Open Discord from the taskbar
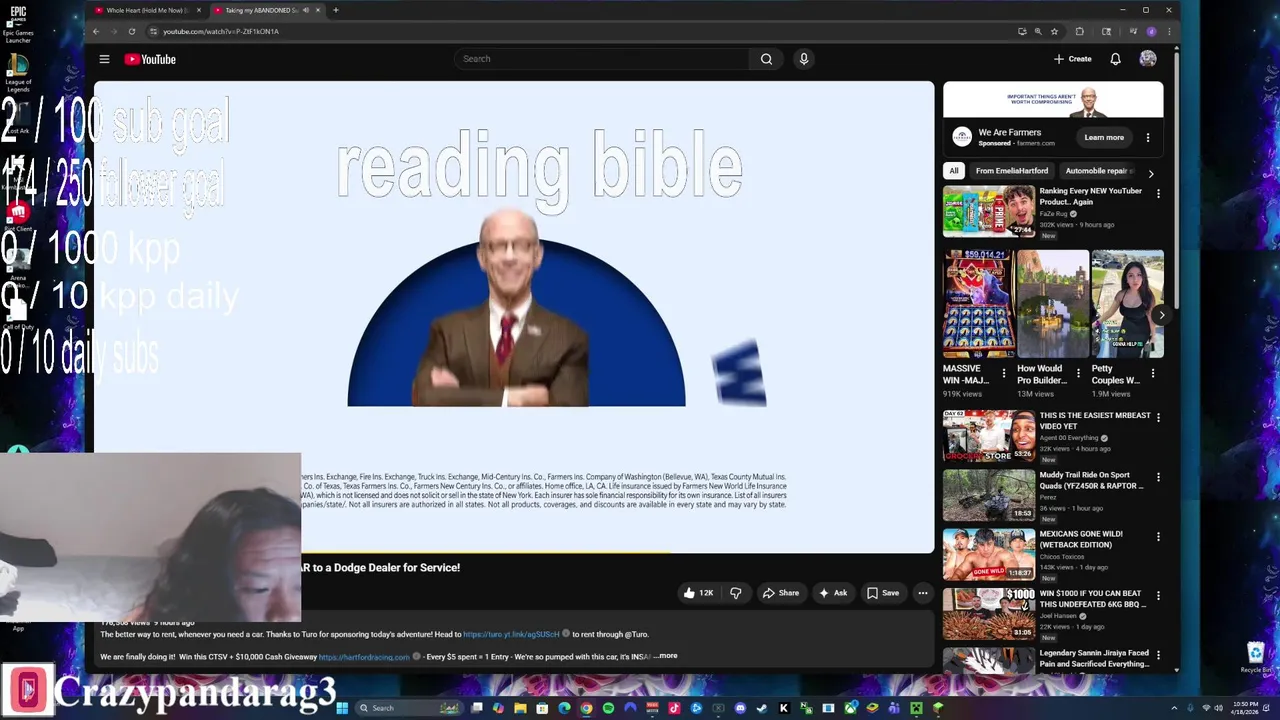 pyautogui.click(x=740, y=708)
